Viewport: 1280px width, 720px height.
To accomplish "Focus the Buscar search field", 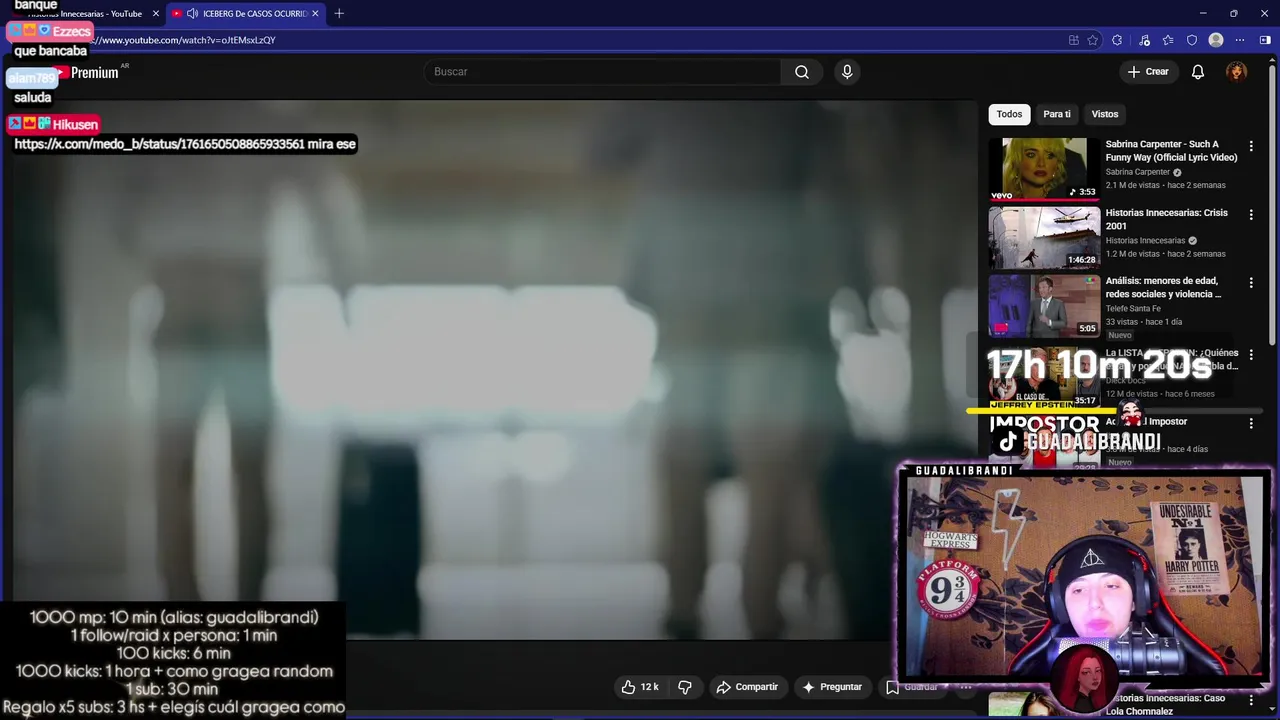I will point(603,72).
